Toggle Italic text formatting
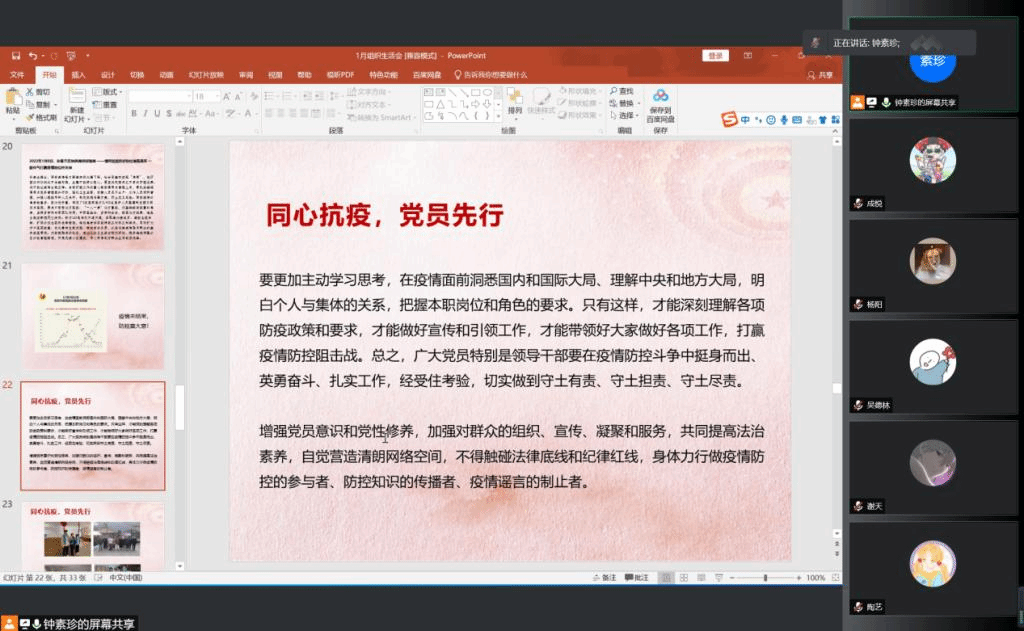The width and height of the screenshot is (1024, 631). tap(145, 116)
